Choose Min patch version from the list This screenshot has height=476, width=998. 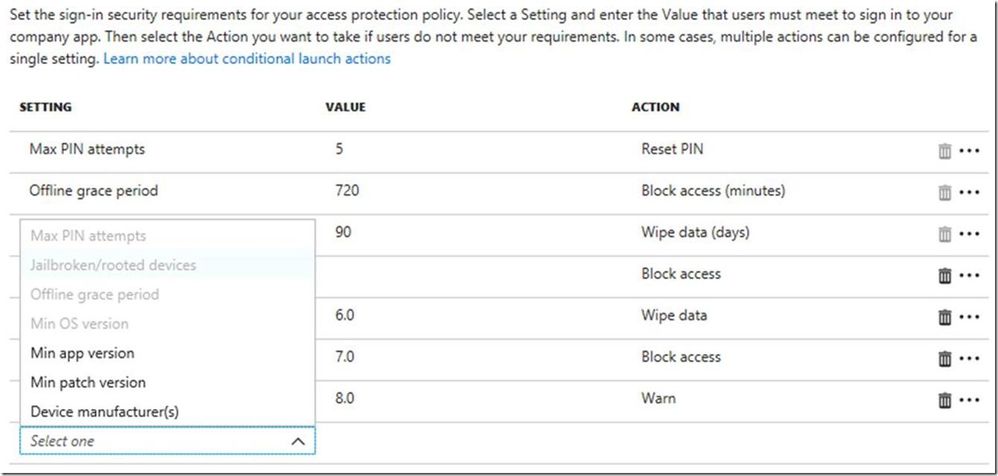[x=88, y=382]
